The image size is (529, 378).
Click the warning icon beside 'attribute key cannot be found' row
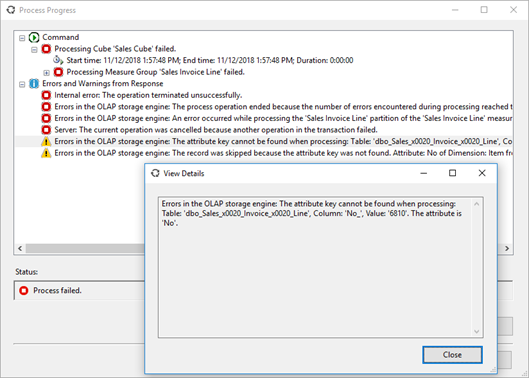coord(46,142)
